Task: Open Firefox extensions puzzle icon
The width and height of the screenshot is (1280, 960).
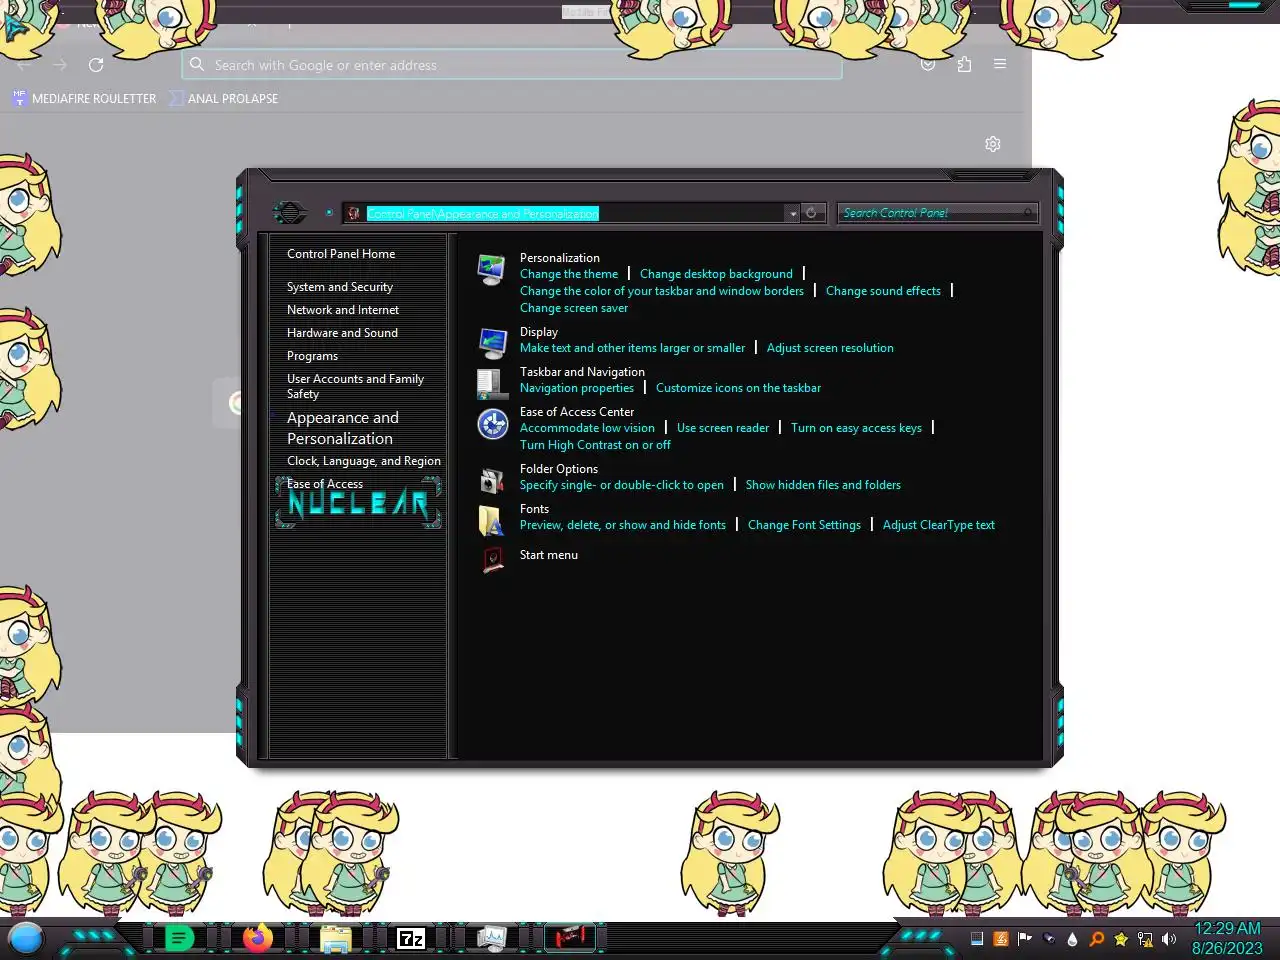Action: click(964, 64)
